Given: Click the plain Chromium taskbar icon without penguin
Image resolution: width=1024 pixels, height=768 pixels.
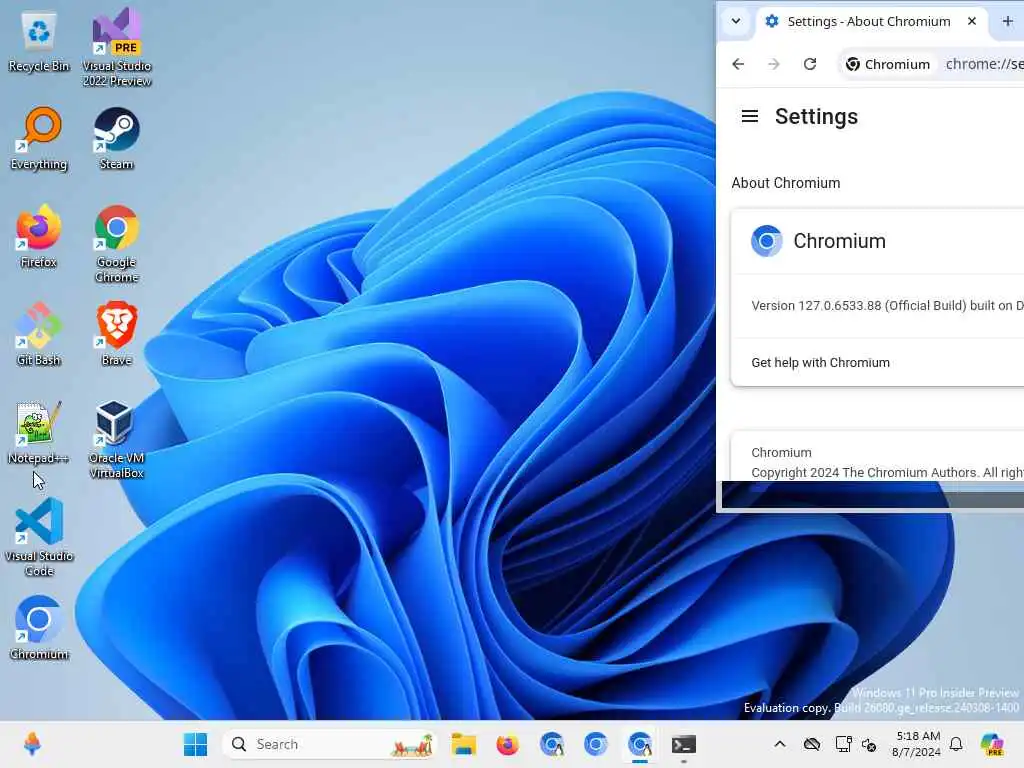Looking at the screenshot, I should coord(596,744).
